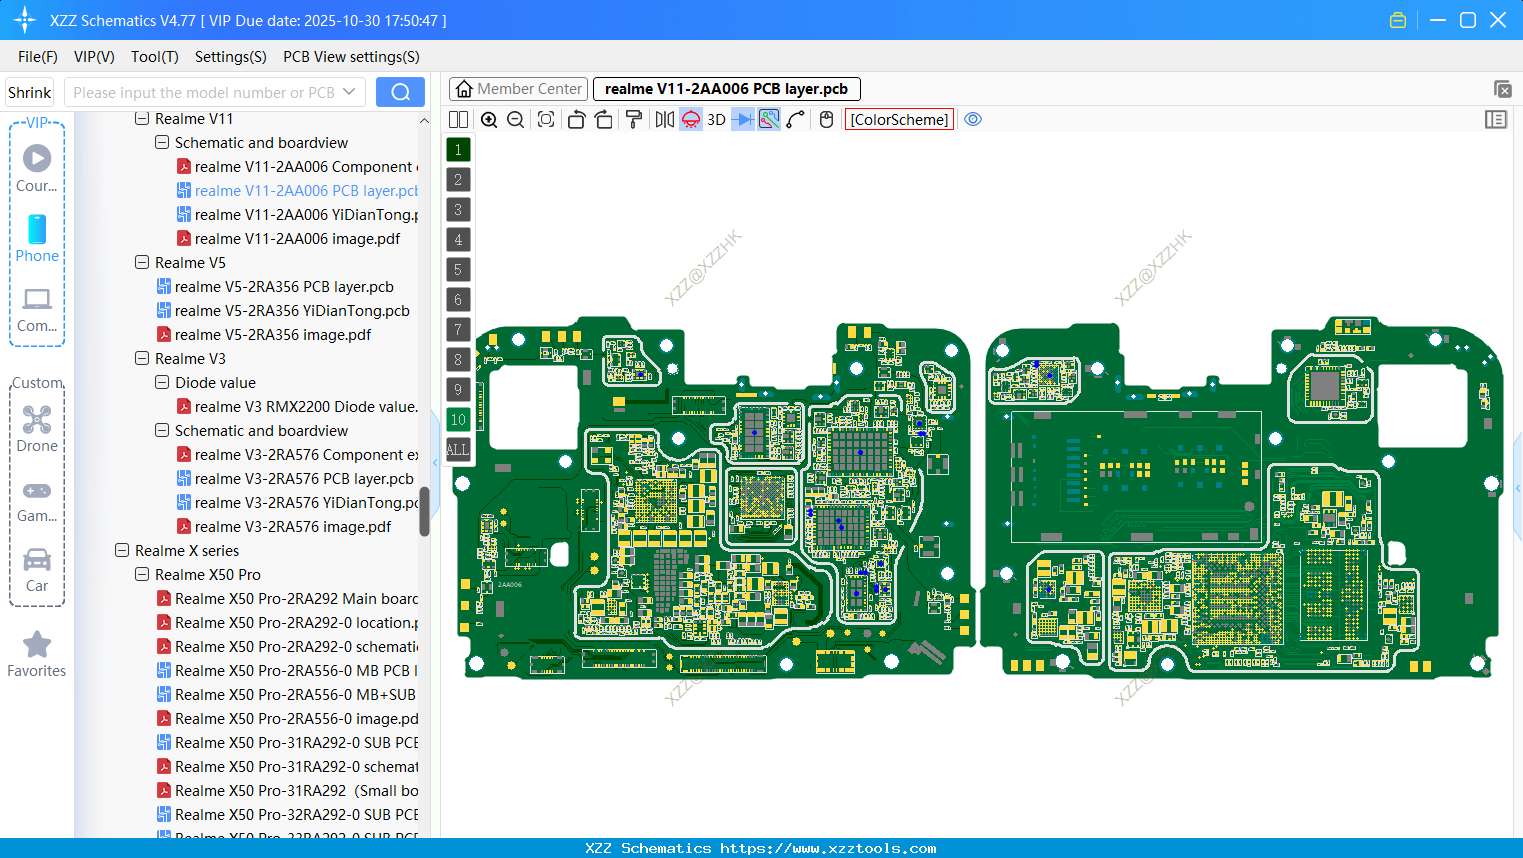Collapse the Realme X50 Pro group
Image resolution: width=1523 pixels, height=858 pixels.
(x=142, y=574)
